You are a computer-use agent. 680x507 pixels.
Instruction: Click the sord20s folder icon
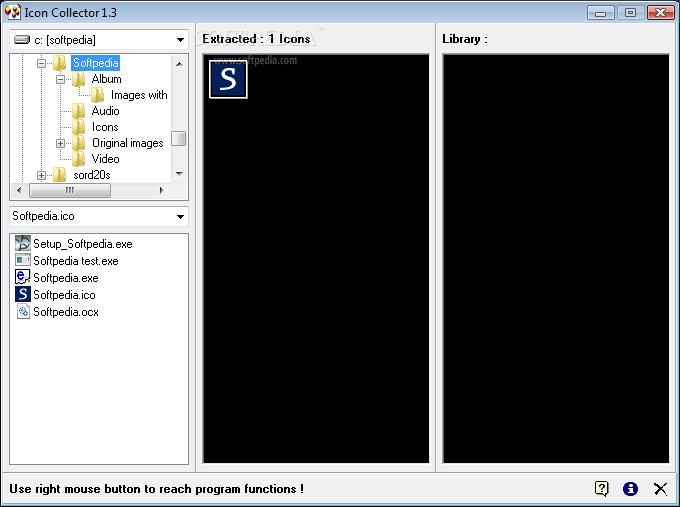pos(59,175)
